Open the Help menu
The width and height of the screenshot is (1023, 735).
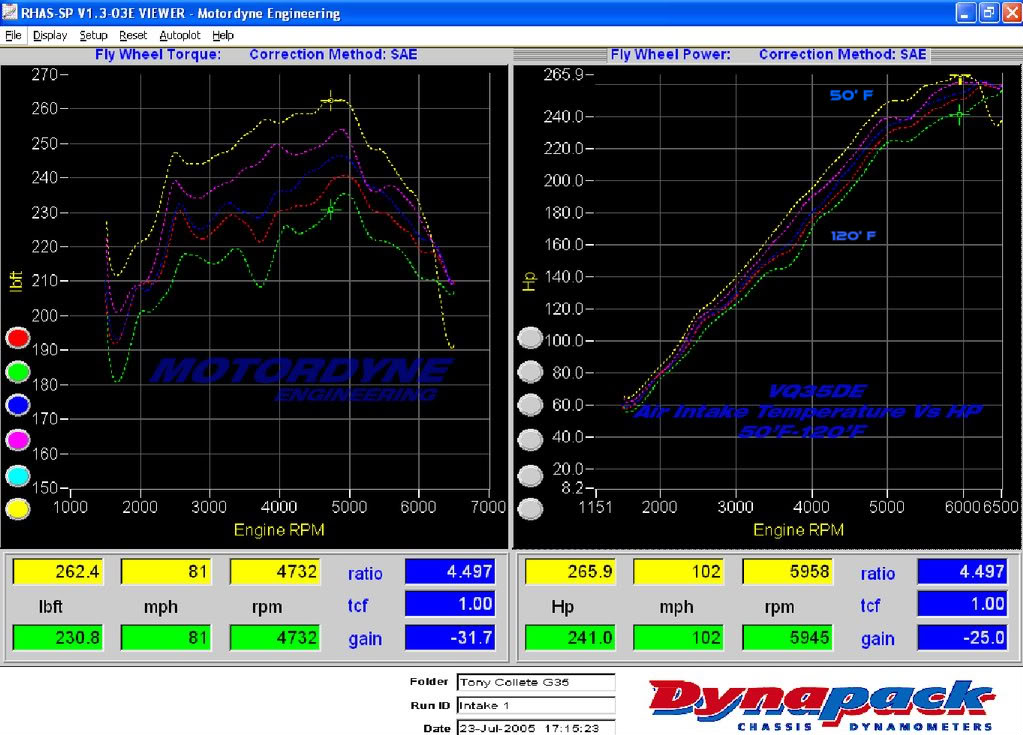223,35
